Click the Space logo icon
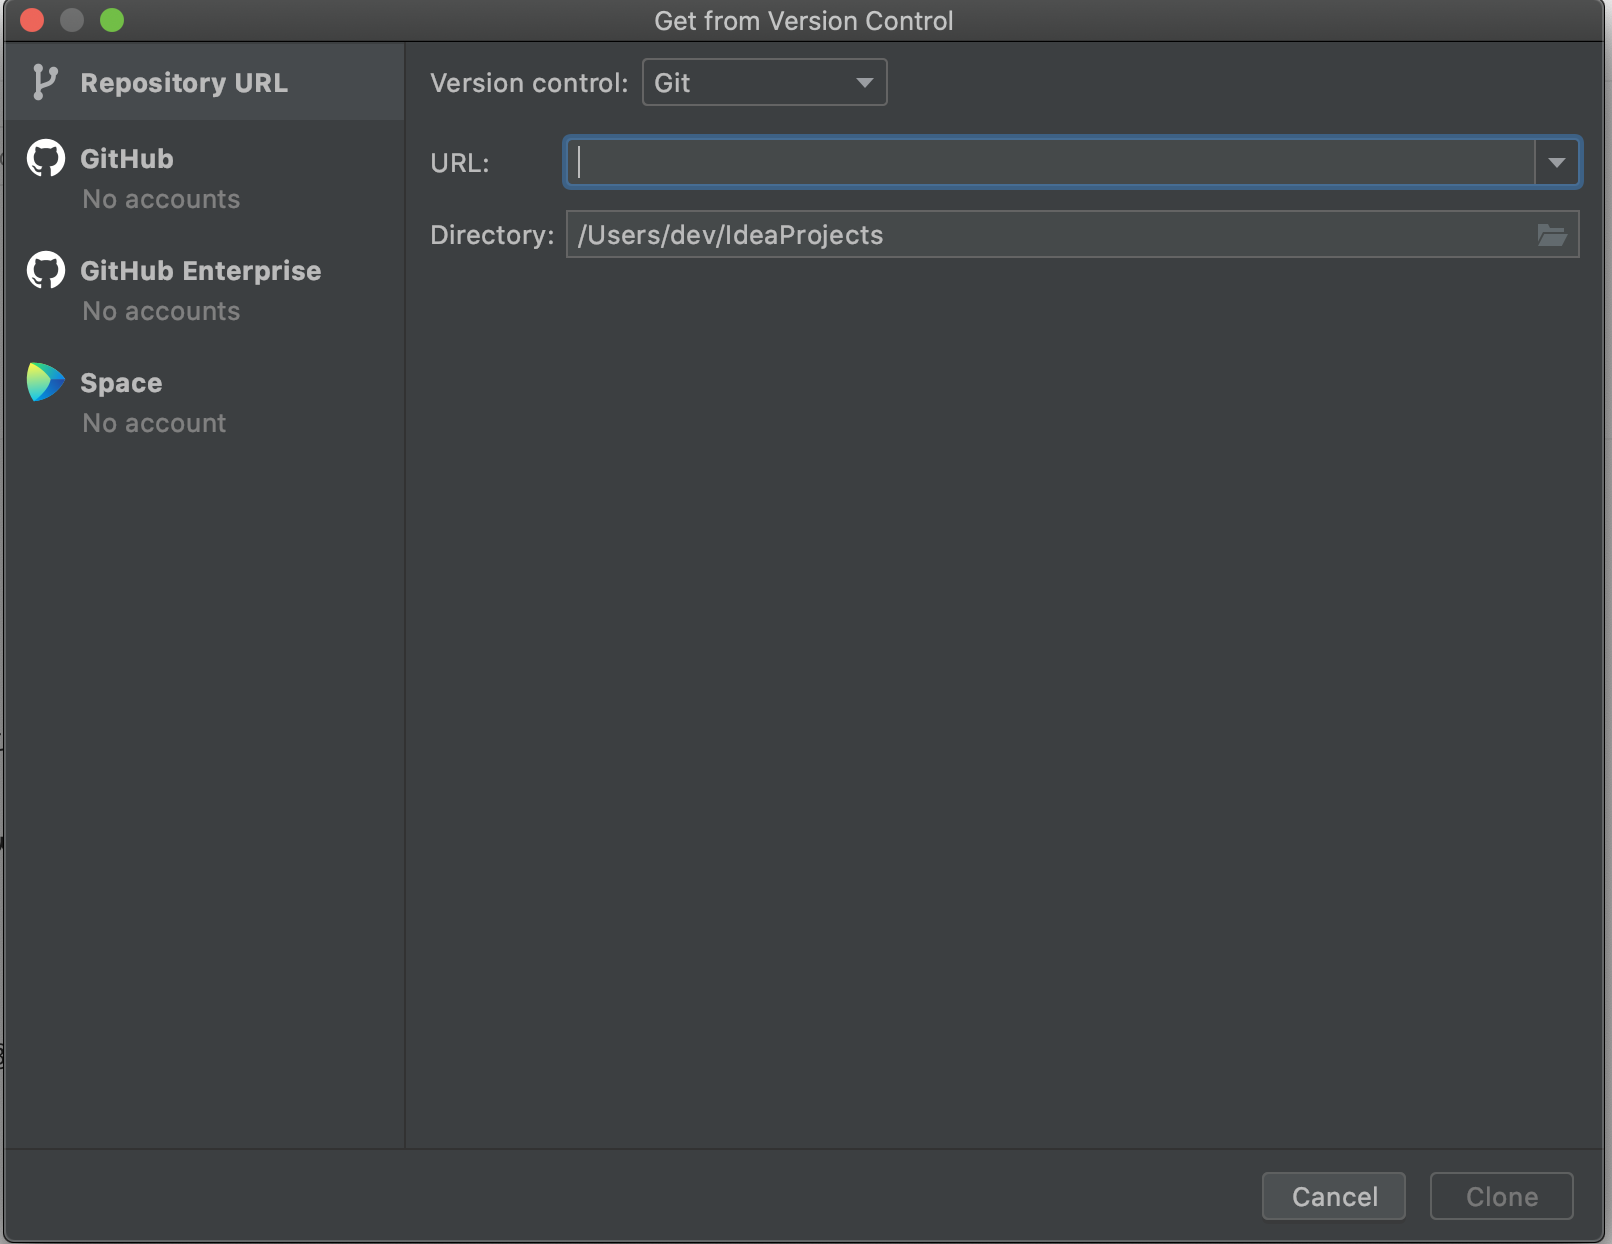 pyautogui.click(x=45, y=382)
